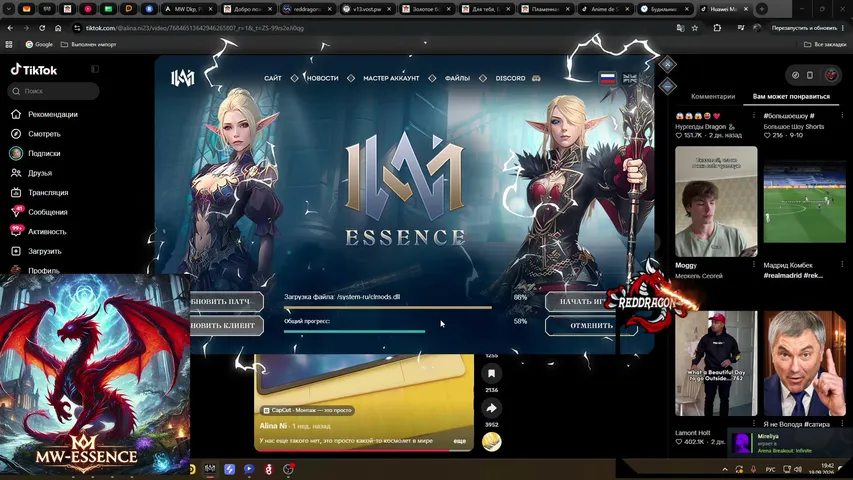Open ФАЙЛЫ in the launcher menu
The height and width of the screenshot is (480, 853).
click(457, 78)
